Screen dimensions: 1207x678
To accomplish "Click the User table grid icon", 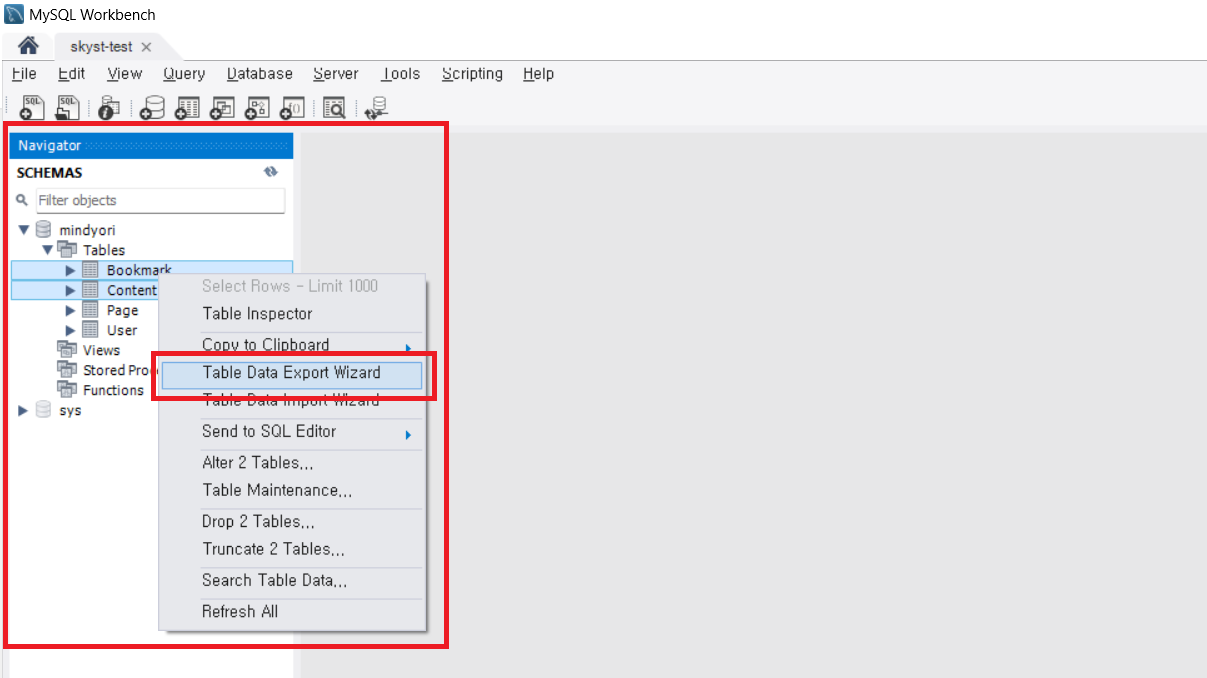I will point(90,330).
